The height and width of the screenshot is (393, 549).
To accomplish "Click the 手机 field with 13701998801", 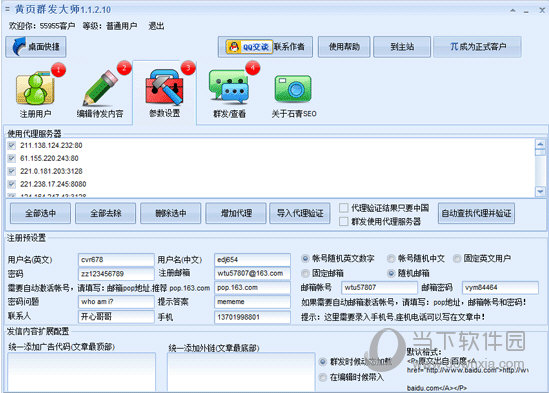I will [252, 317].
